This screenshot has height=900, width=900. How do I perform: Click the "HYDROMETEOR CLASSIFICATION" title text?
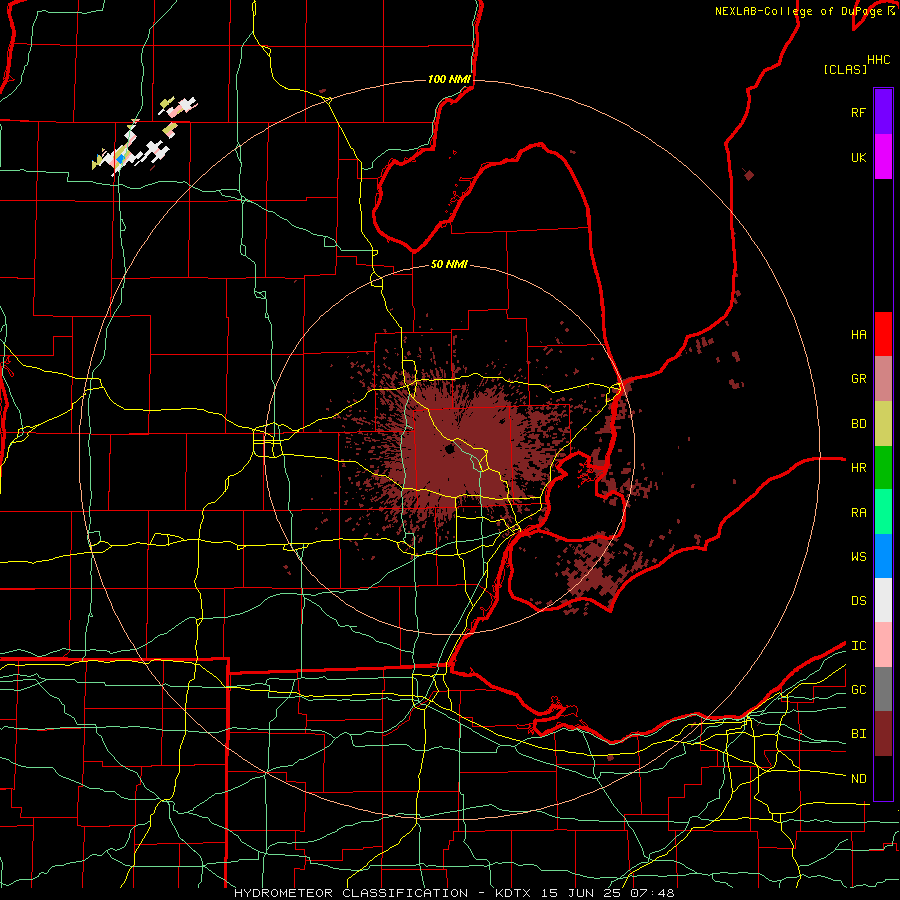[351, 893]
